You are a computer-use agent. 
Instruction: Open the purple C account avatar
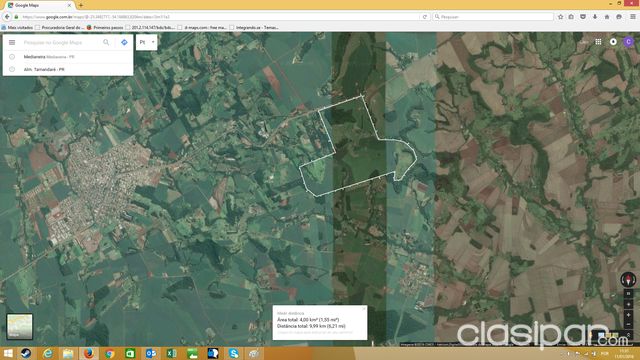(629, 42)
